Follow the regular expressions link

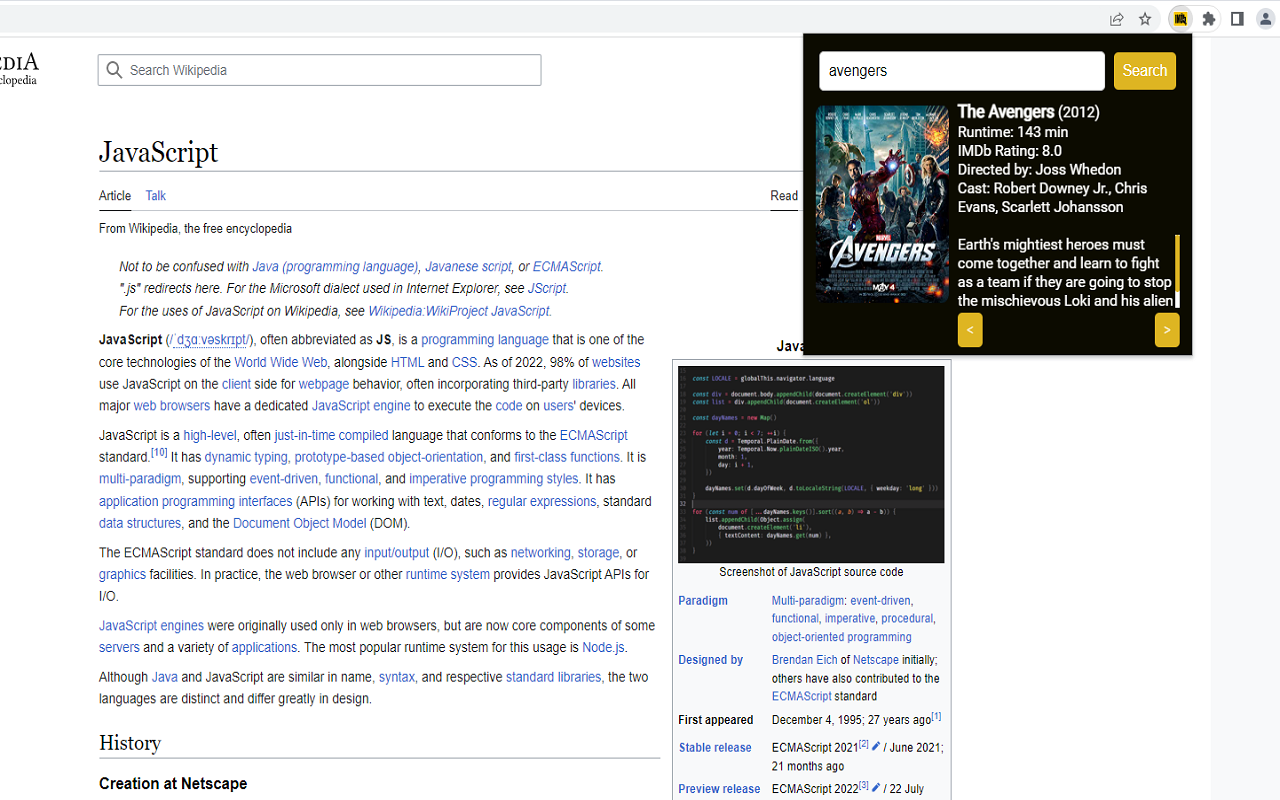point(542,501)
